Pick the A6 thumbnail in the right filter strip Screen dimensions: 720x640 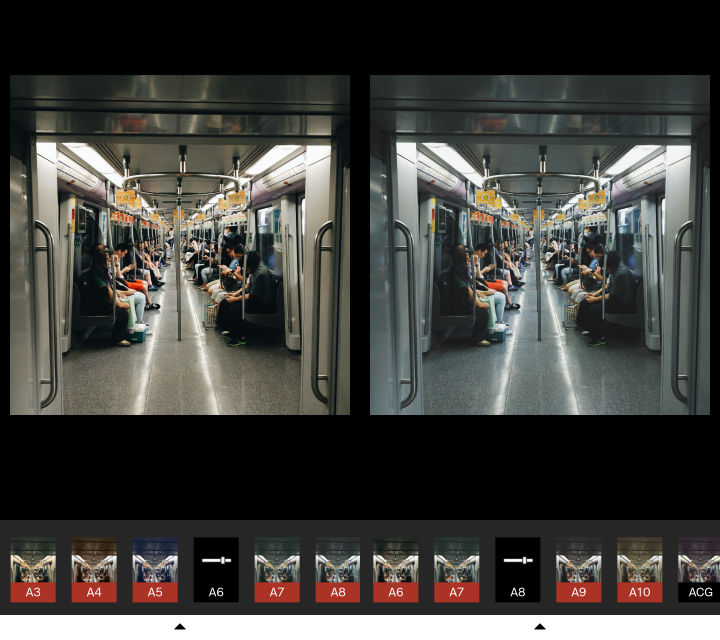396,569
